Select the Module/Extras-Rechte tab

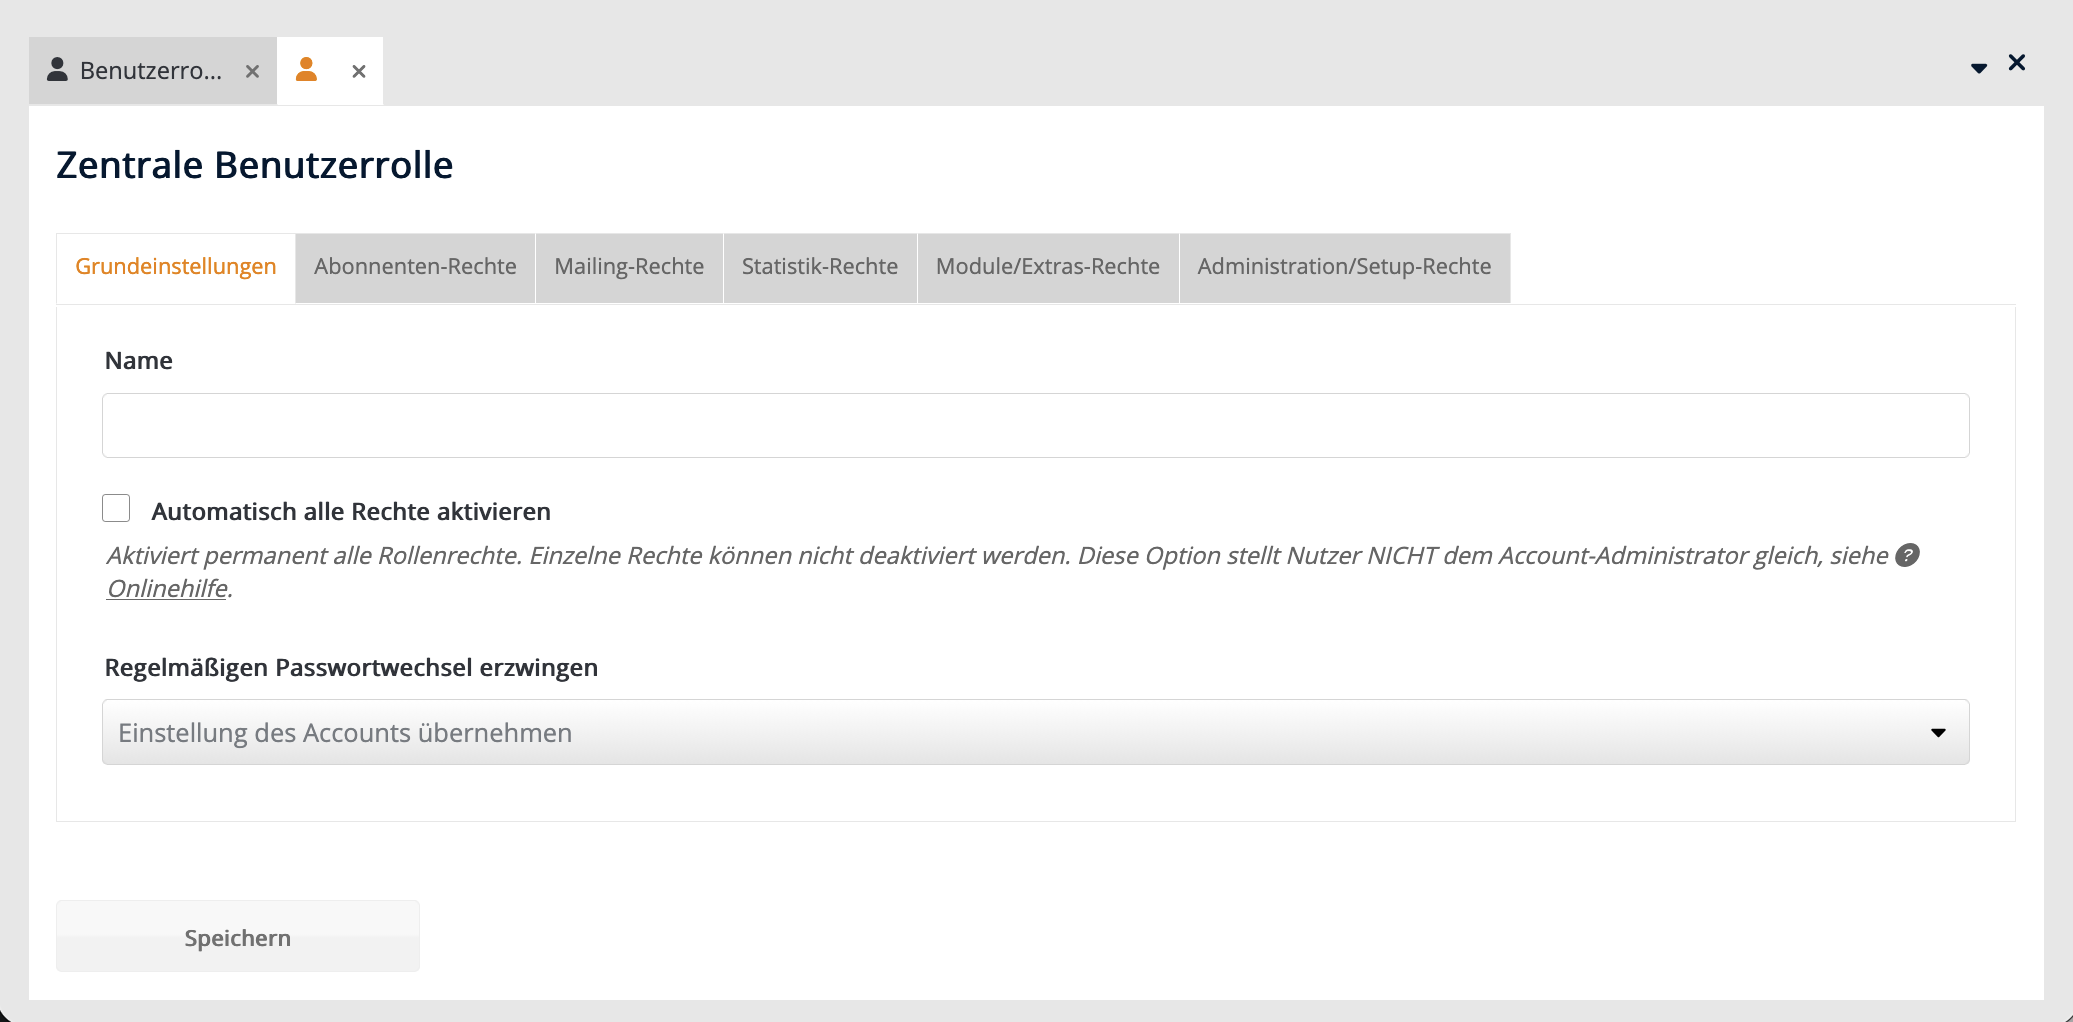tap(1047, 267)
